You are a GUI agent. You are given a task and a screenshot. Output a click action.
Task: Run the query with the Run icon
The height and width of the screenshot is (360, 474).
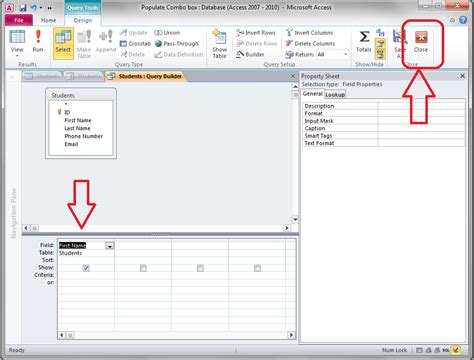(38, 41)
